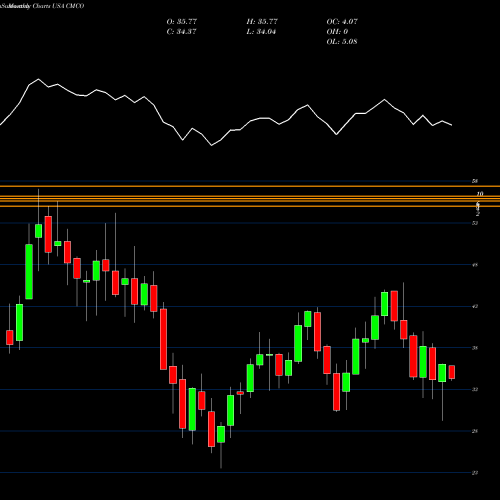The image size is (500, 500).
Task: Click the price axis label '48'
Action: [475, 265]
